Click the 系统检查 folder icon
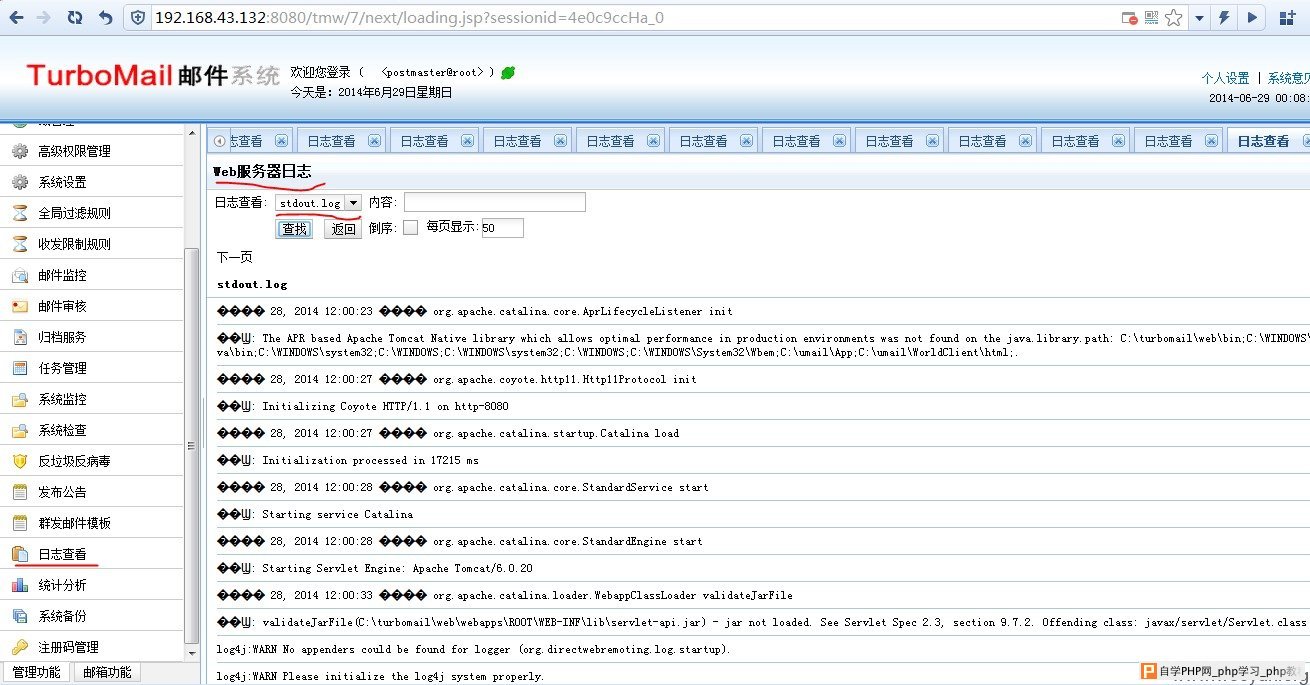The image size is (1310, 685). click(x=19, y=430)
